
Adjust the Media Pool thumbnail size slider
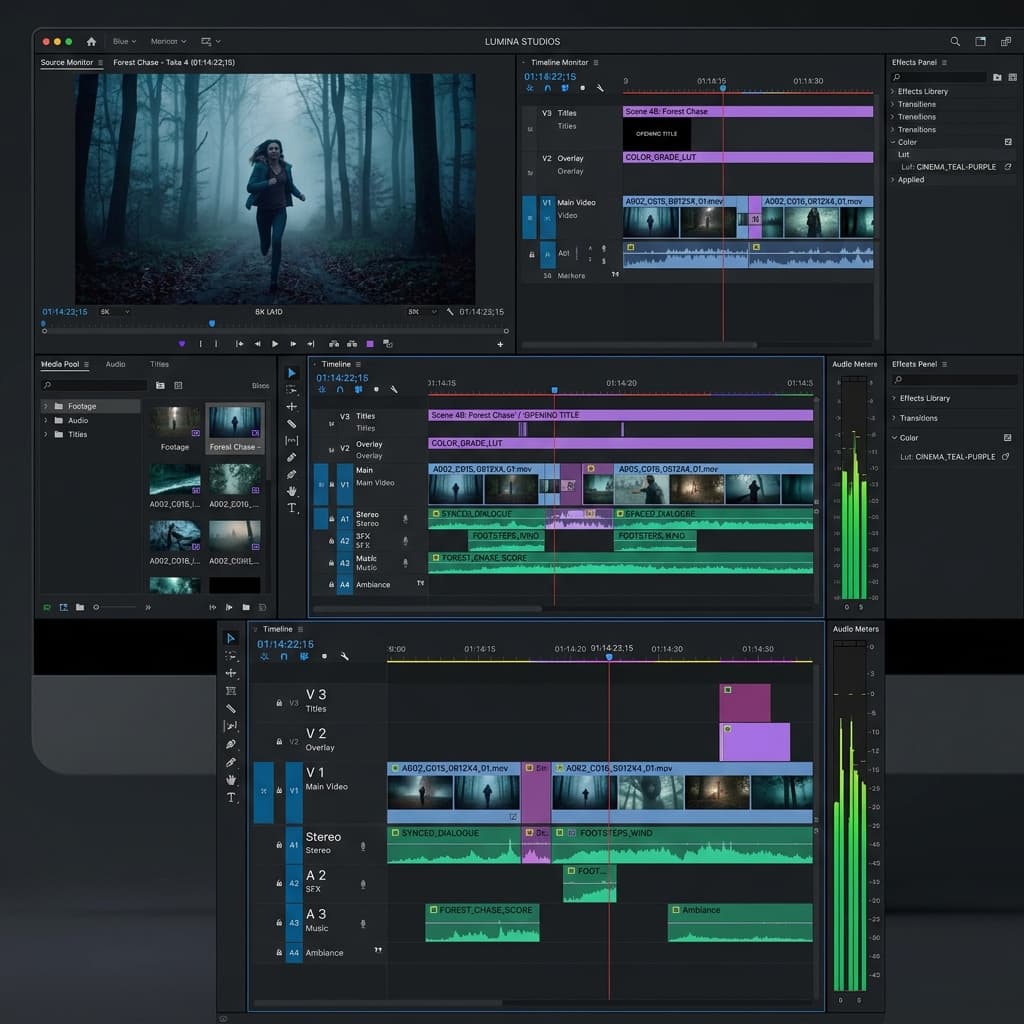pos(114,607)
